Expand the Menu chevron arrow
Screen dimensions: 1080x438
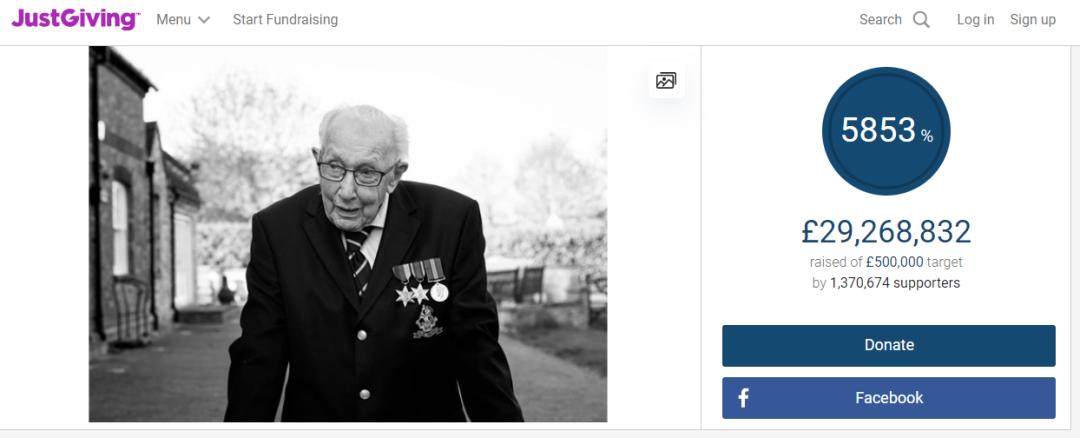pyautogui.click(x=204, y=20)
